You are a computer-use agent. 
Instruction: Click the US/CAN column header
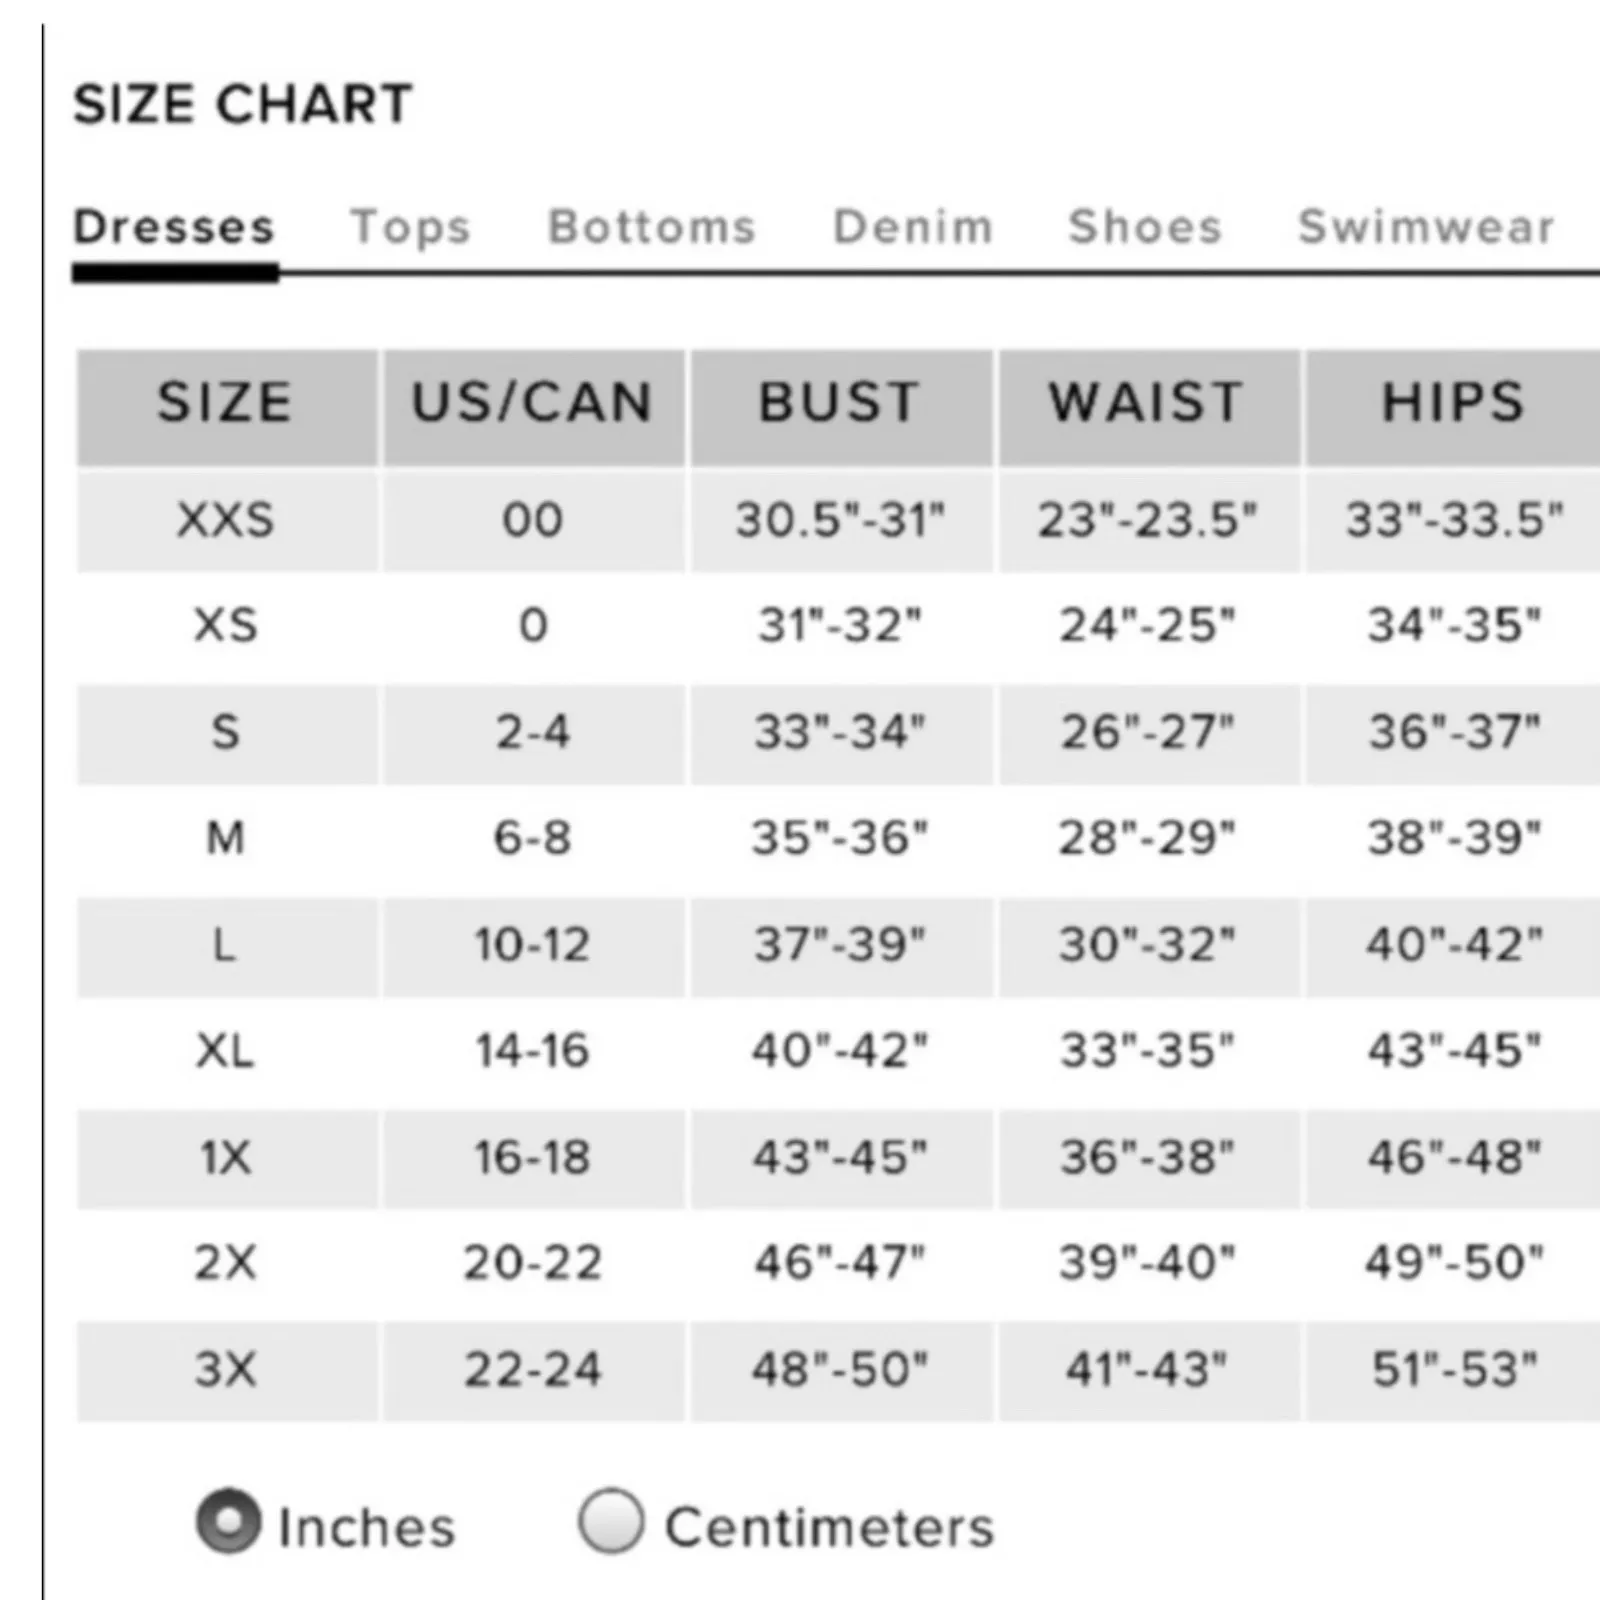[x=533, y=404]
